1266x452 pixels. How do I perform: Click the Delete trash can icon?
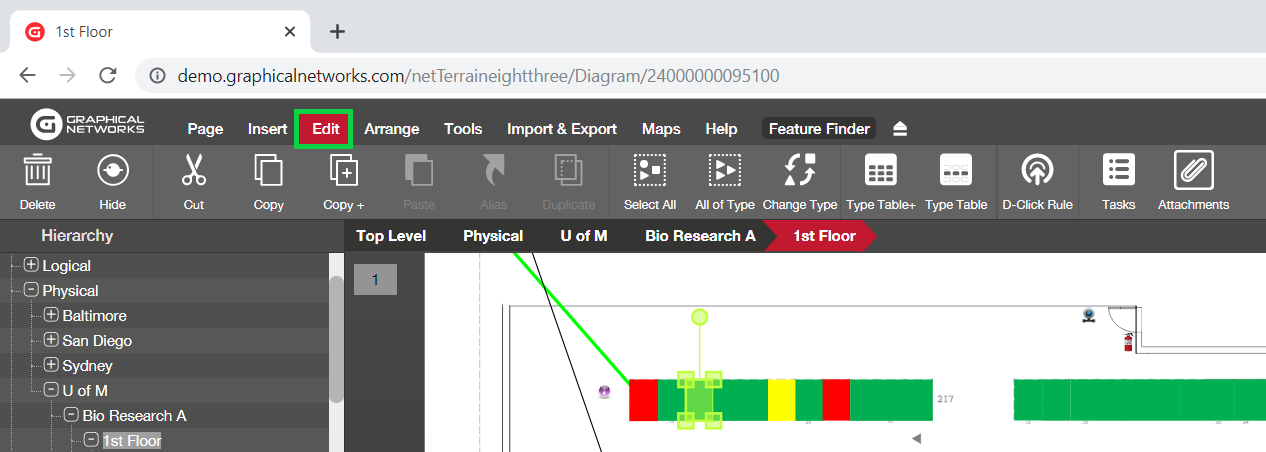click(37, 170)
